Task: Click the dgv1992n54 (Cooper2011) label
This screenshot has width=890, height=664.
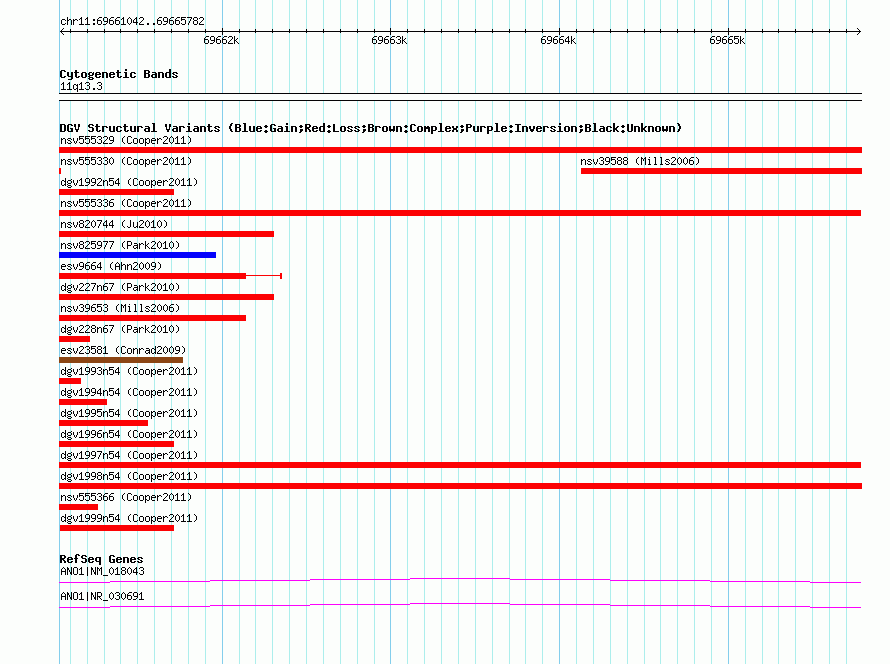Action: coord(129,182)
